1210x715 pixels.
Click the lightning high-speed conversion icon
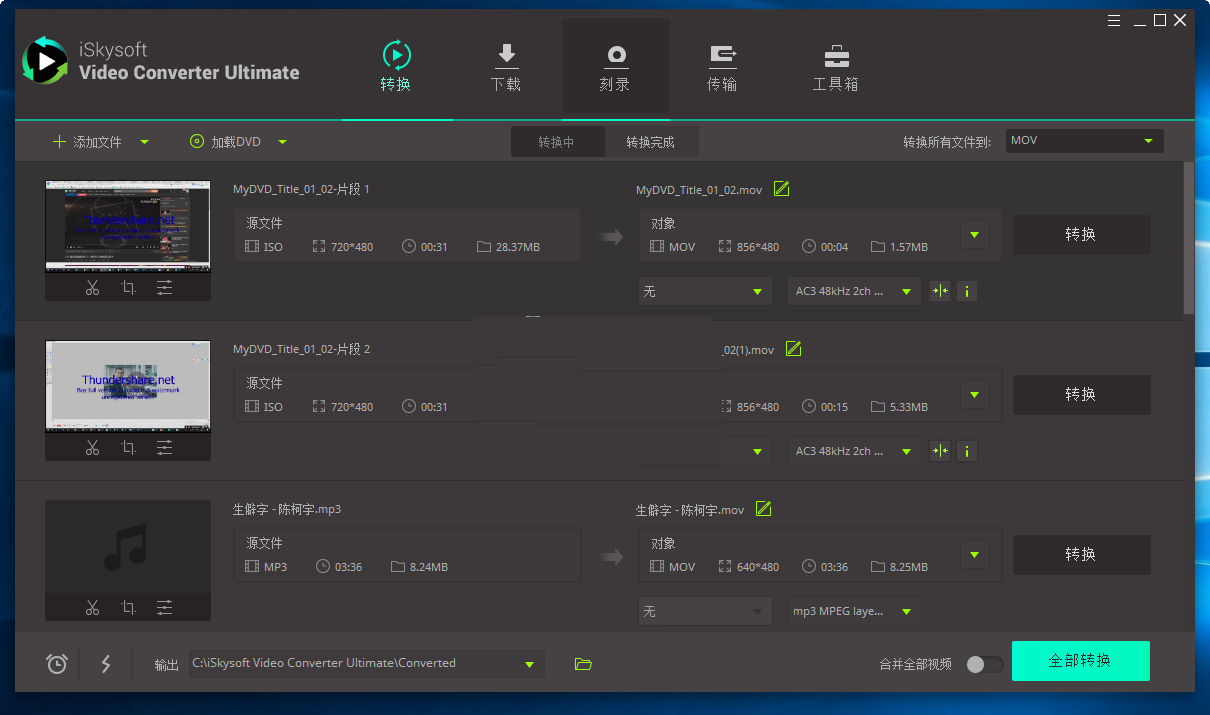(x=106, y=663)
